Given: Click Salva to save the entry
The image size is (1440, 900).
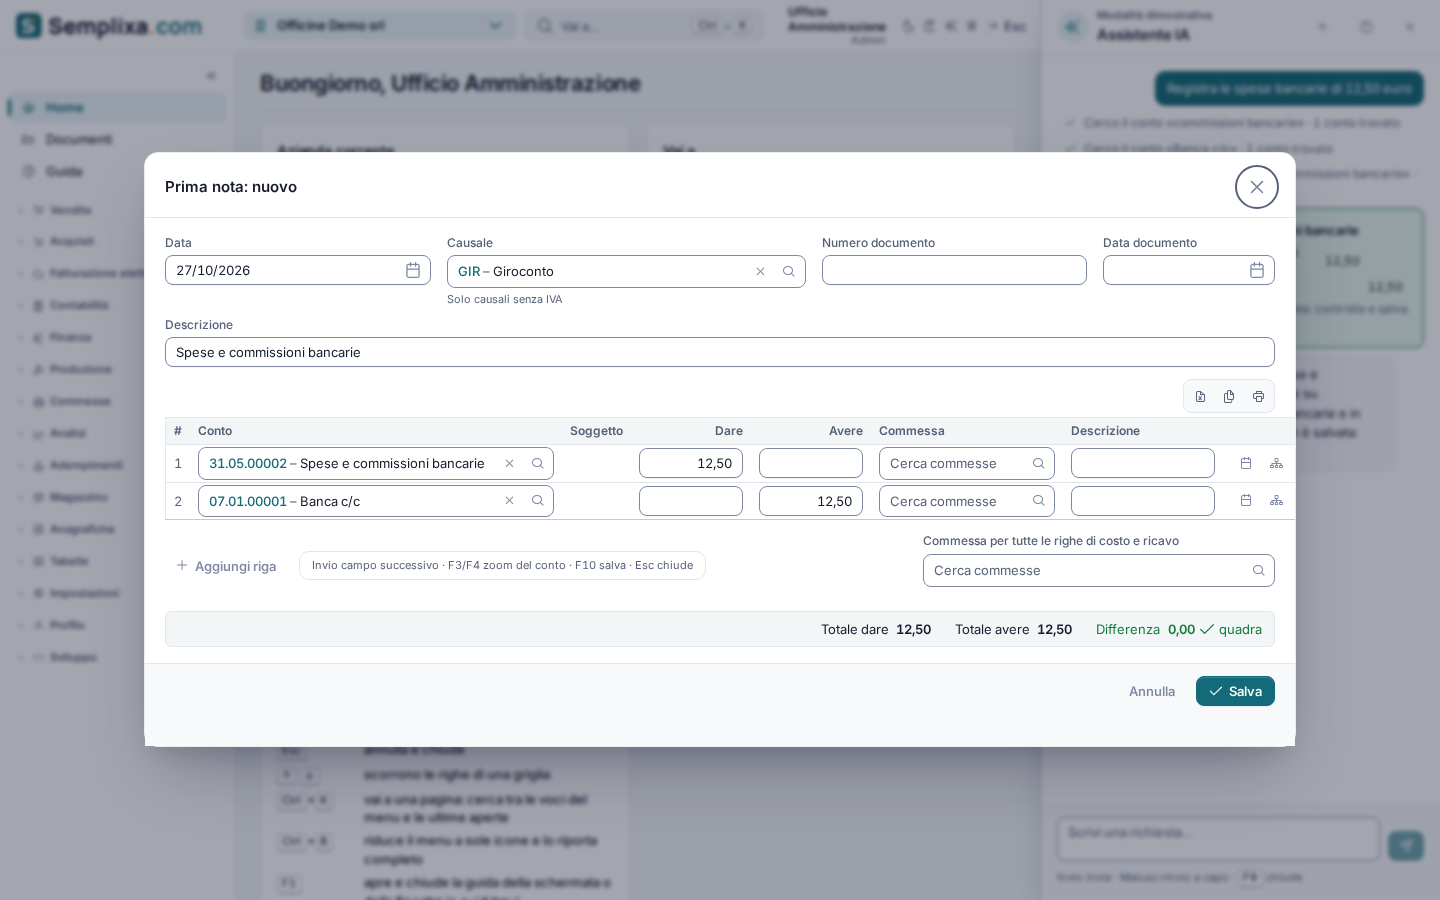Looking at the screenshot, I should click(x=1235, y=691).
